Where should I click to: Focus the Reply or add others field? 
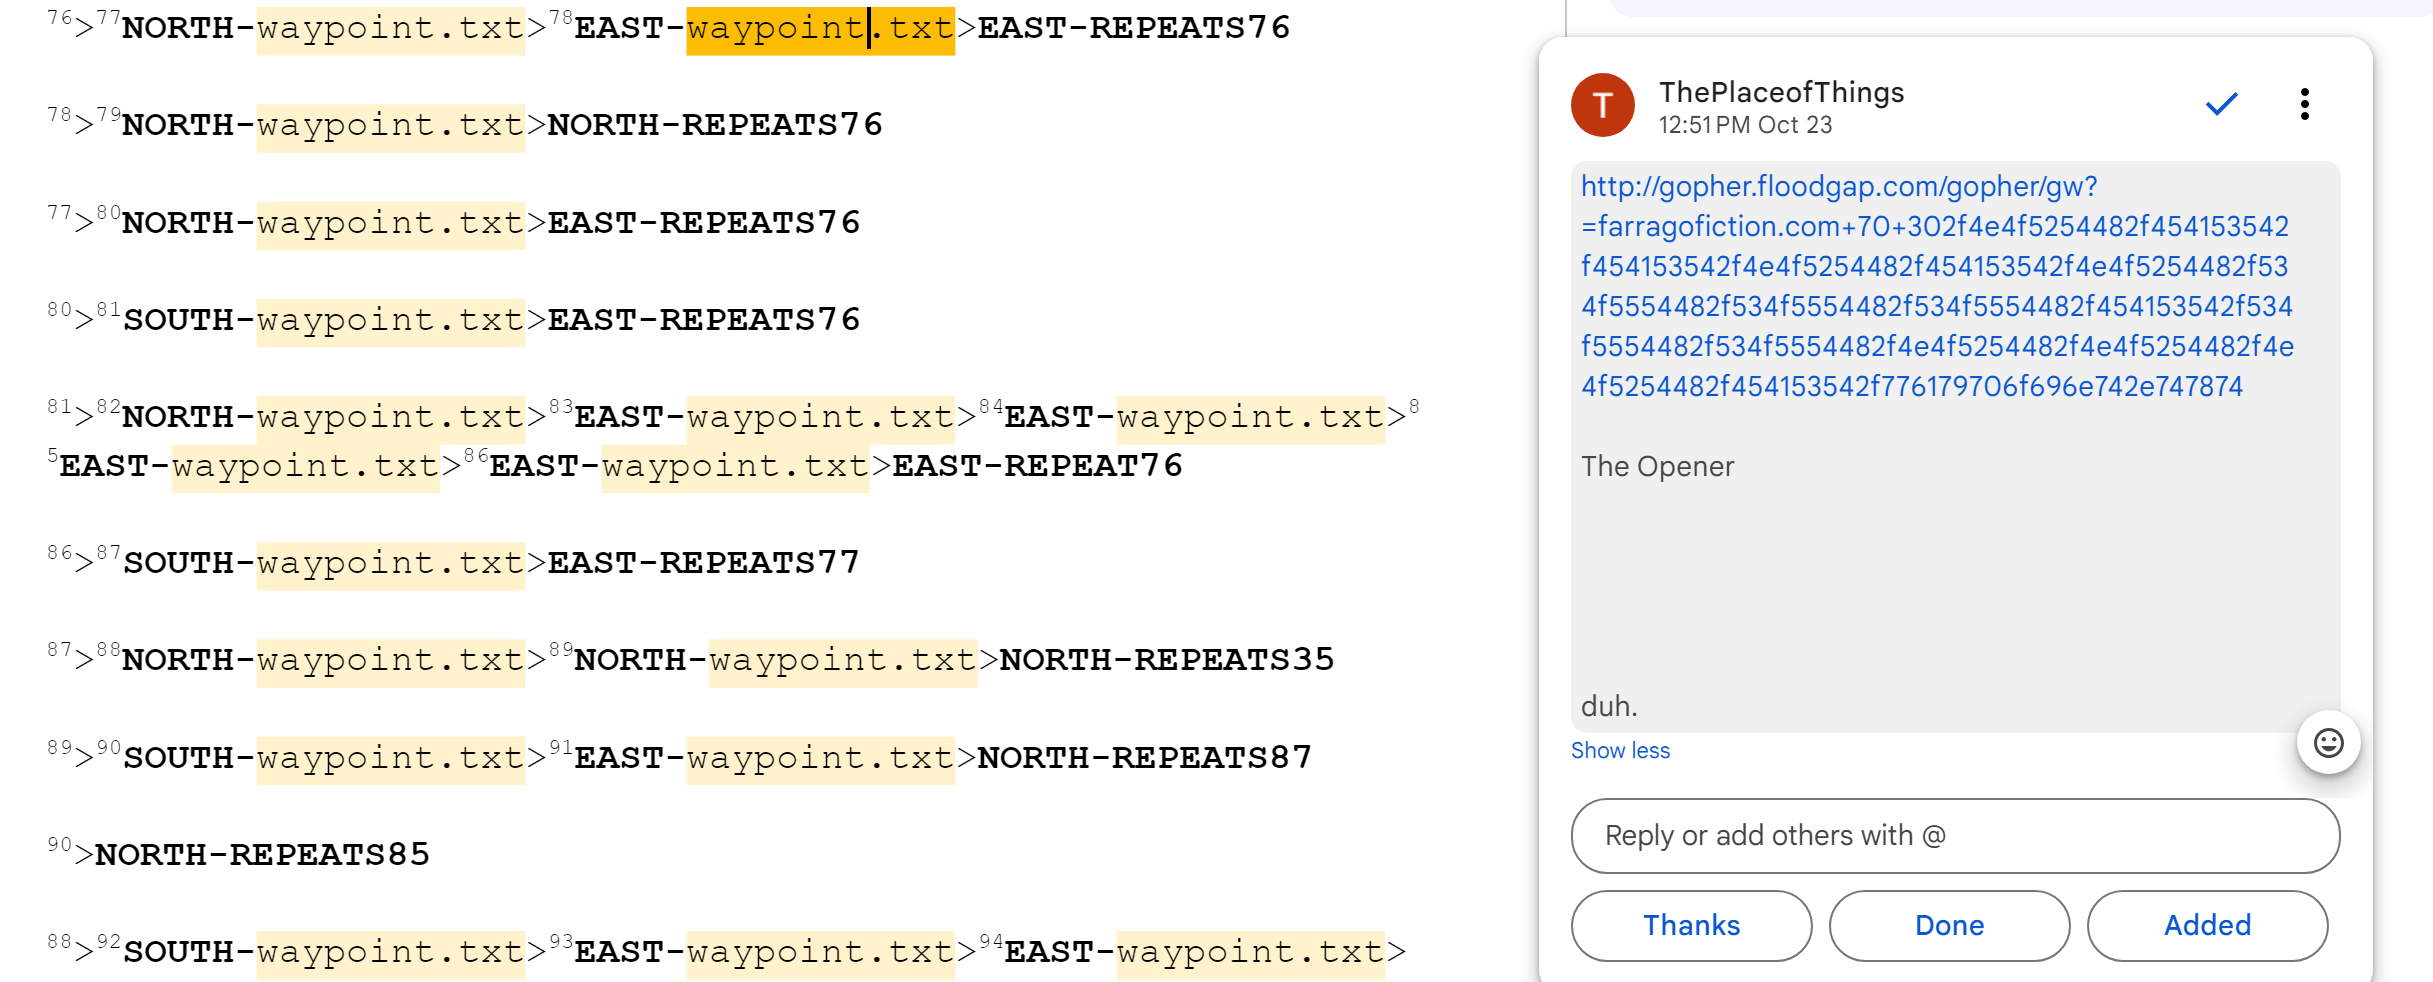(1955, 835)
